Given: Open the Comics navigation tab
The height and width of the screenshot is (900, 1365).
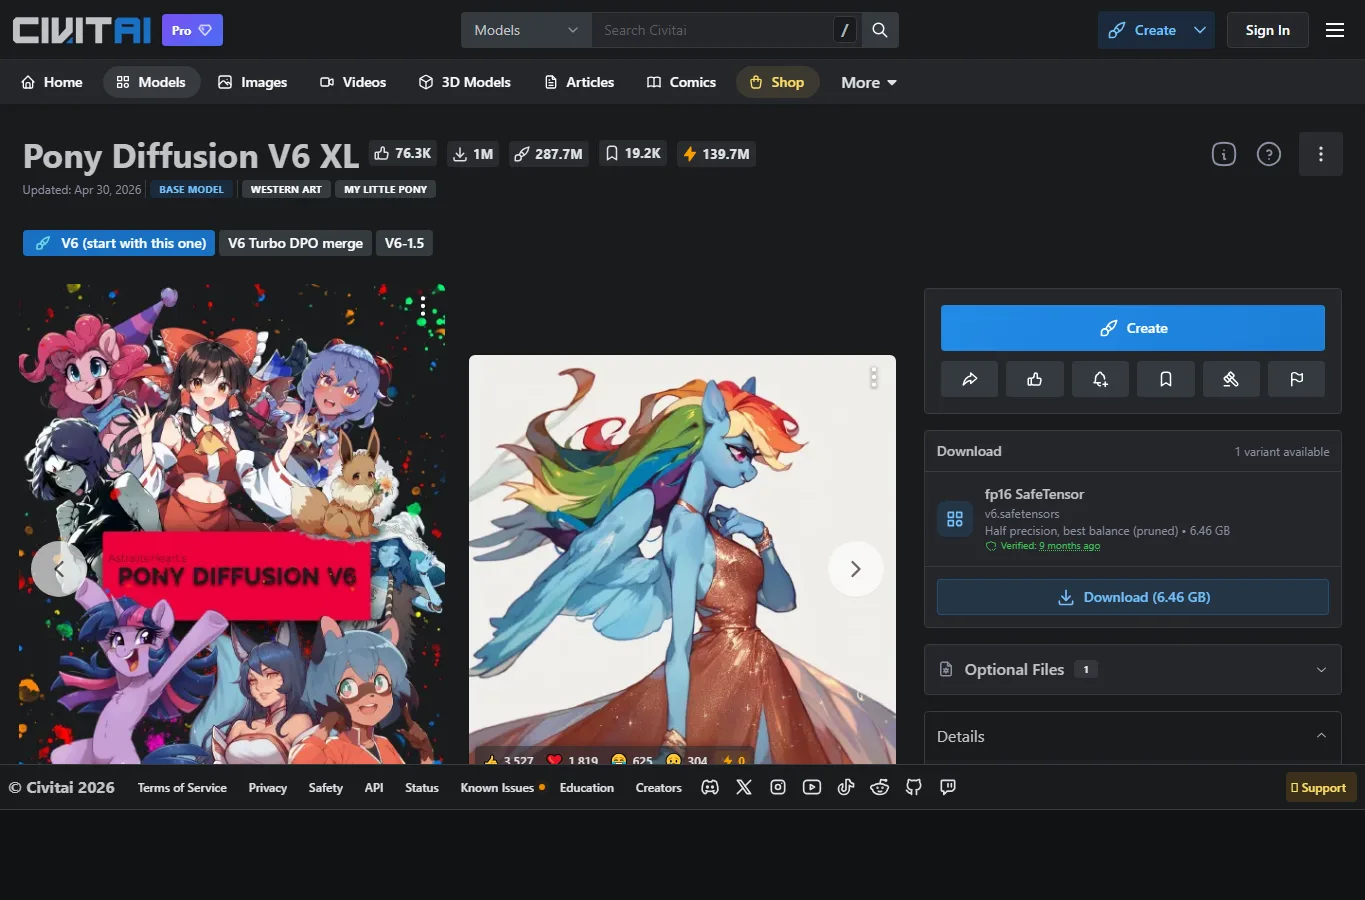Looking at the screenshot, I should 681,82.
